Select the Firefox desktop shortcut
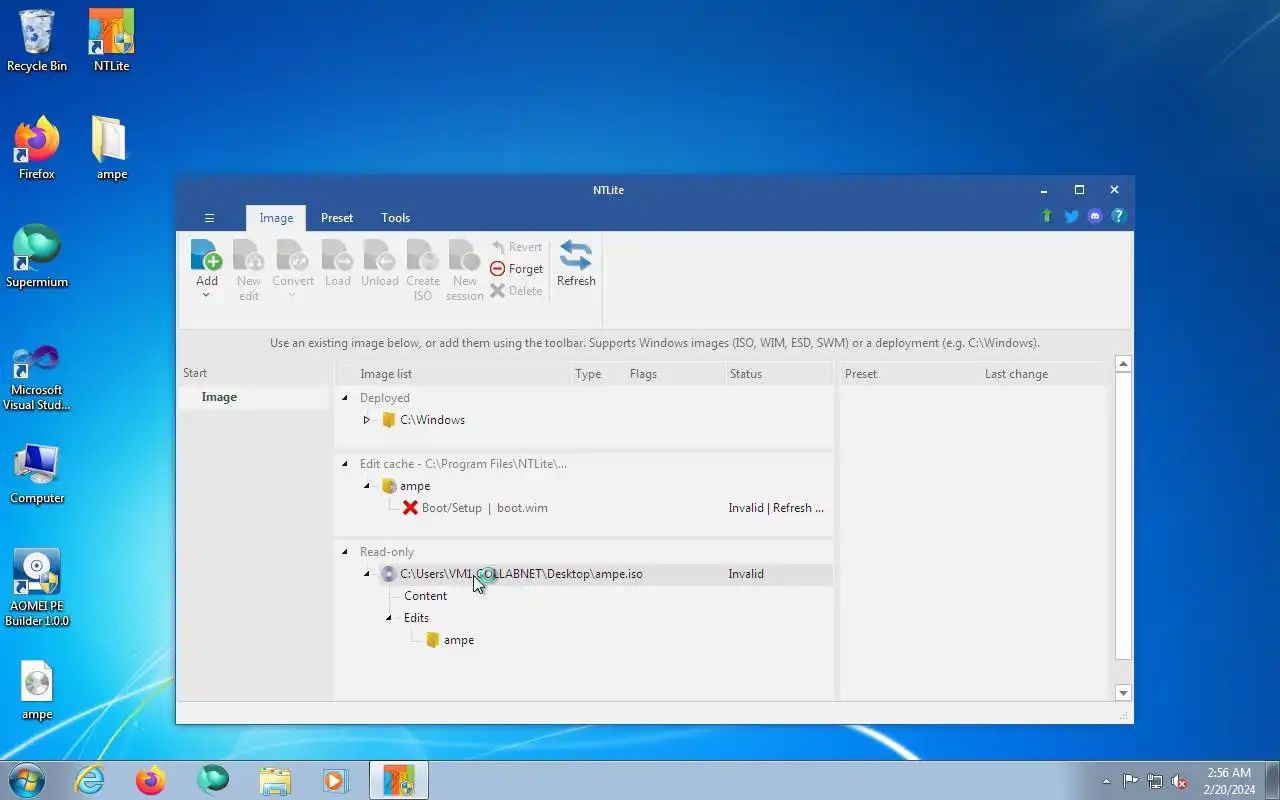The width and height of the screenshot is (1280, 800). 37,149
